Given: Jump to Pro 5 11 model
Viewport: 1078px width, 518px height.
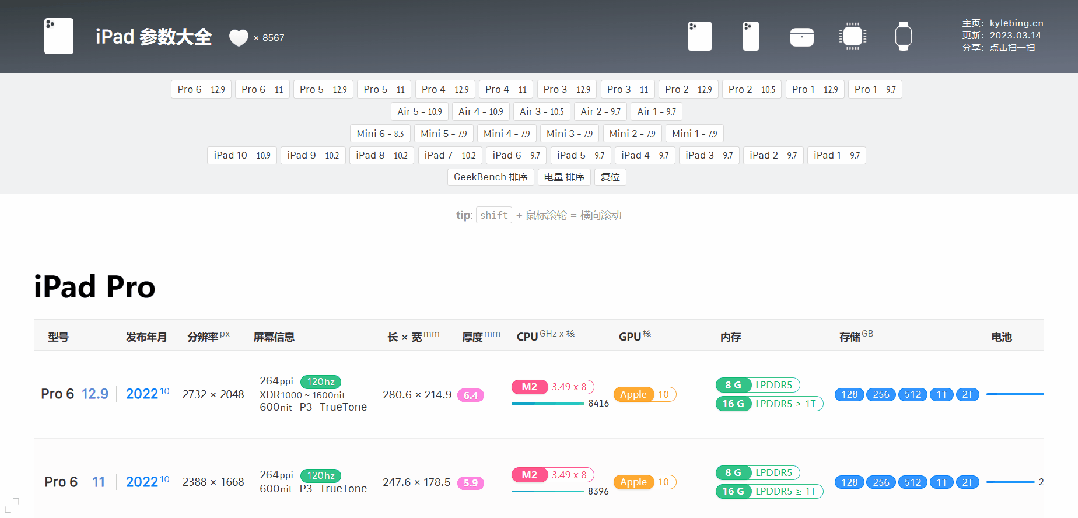Looking at the screenshot, I should (x=384, y=89).
